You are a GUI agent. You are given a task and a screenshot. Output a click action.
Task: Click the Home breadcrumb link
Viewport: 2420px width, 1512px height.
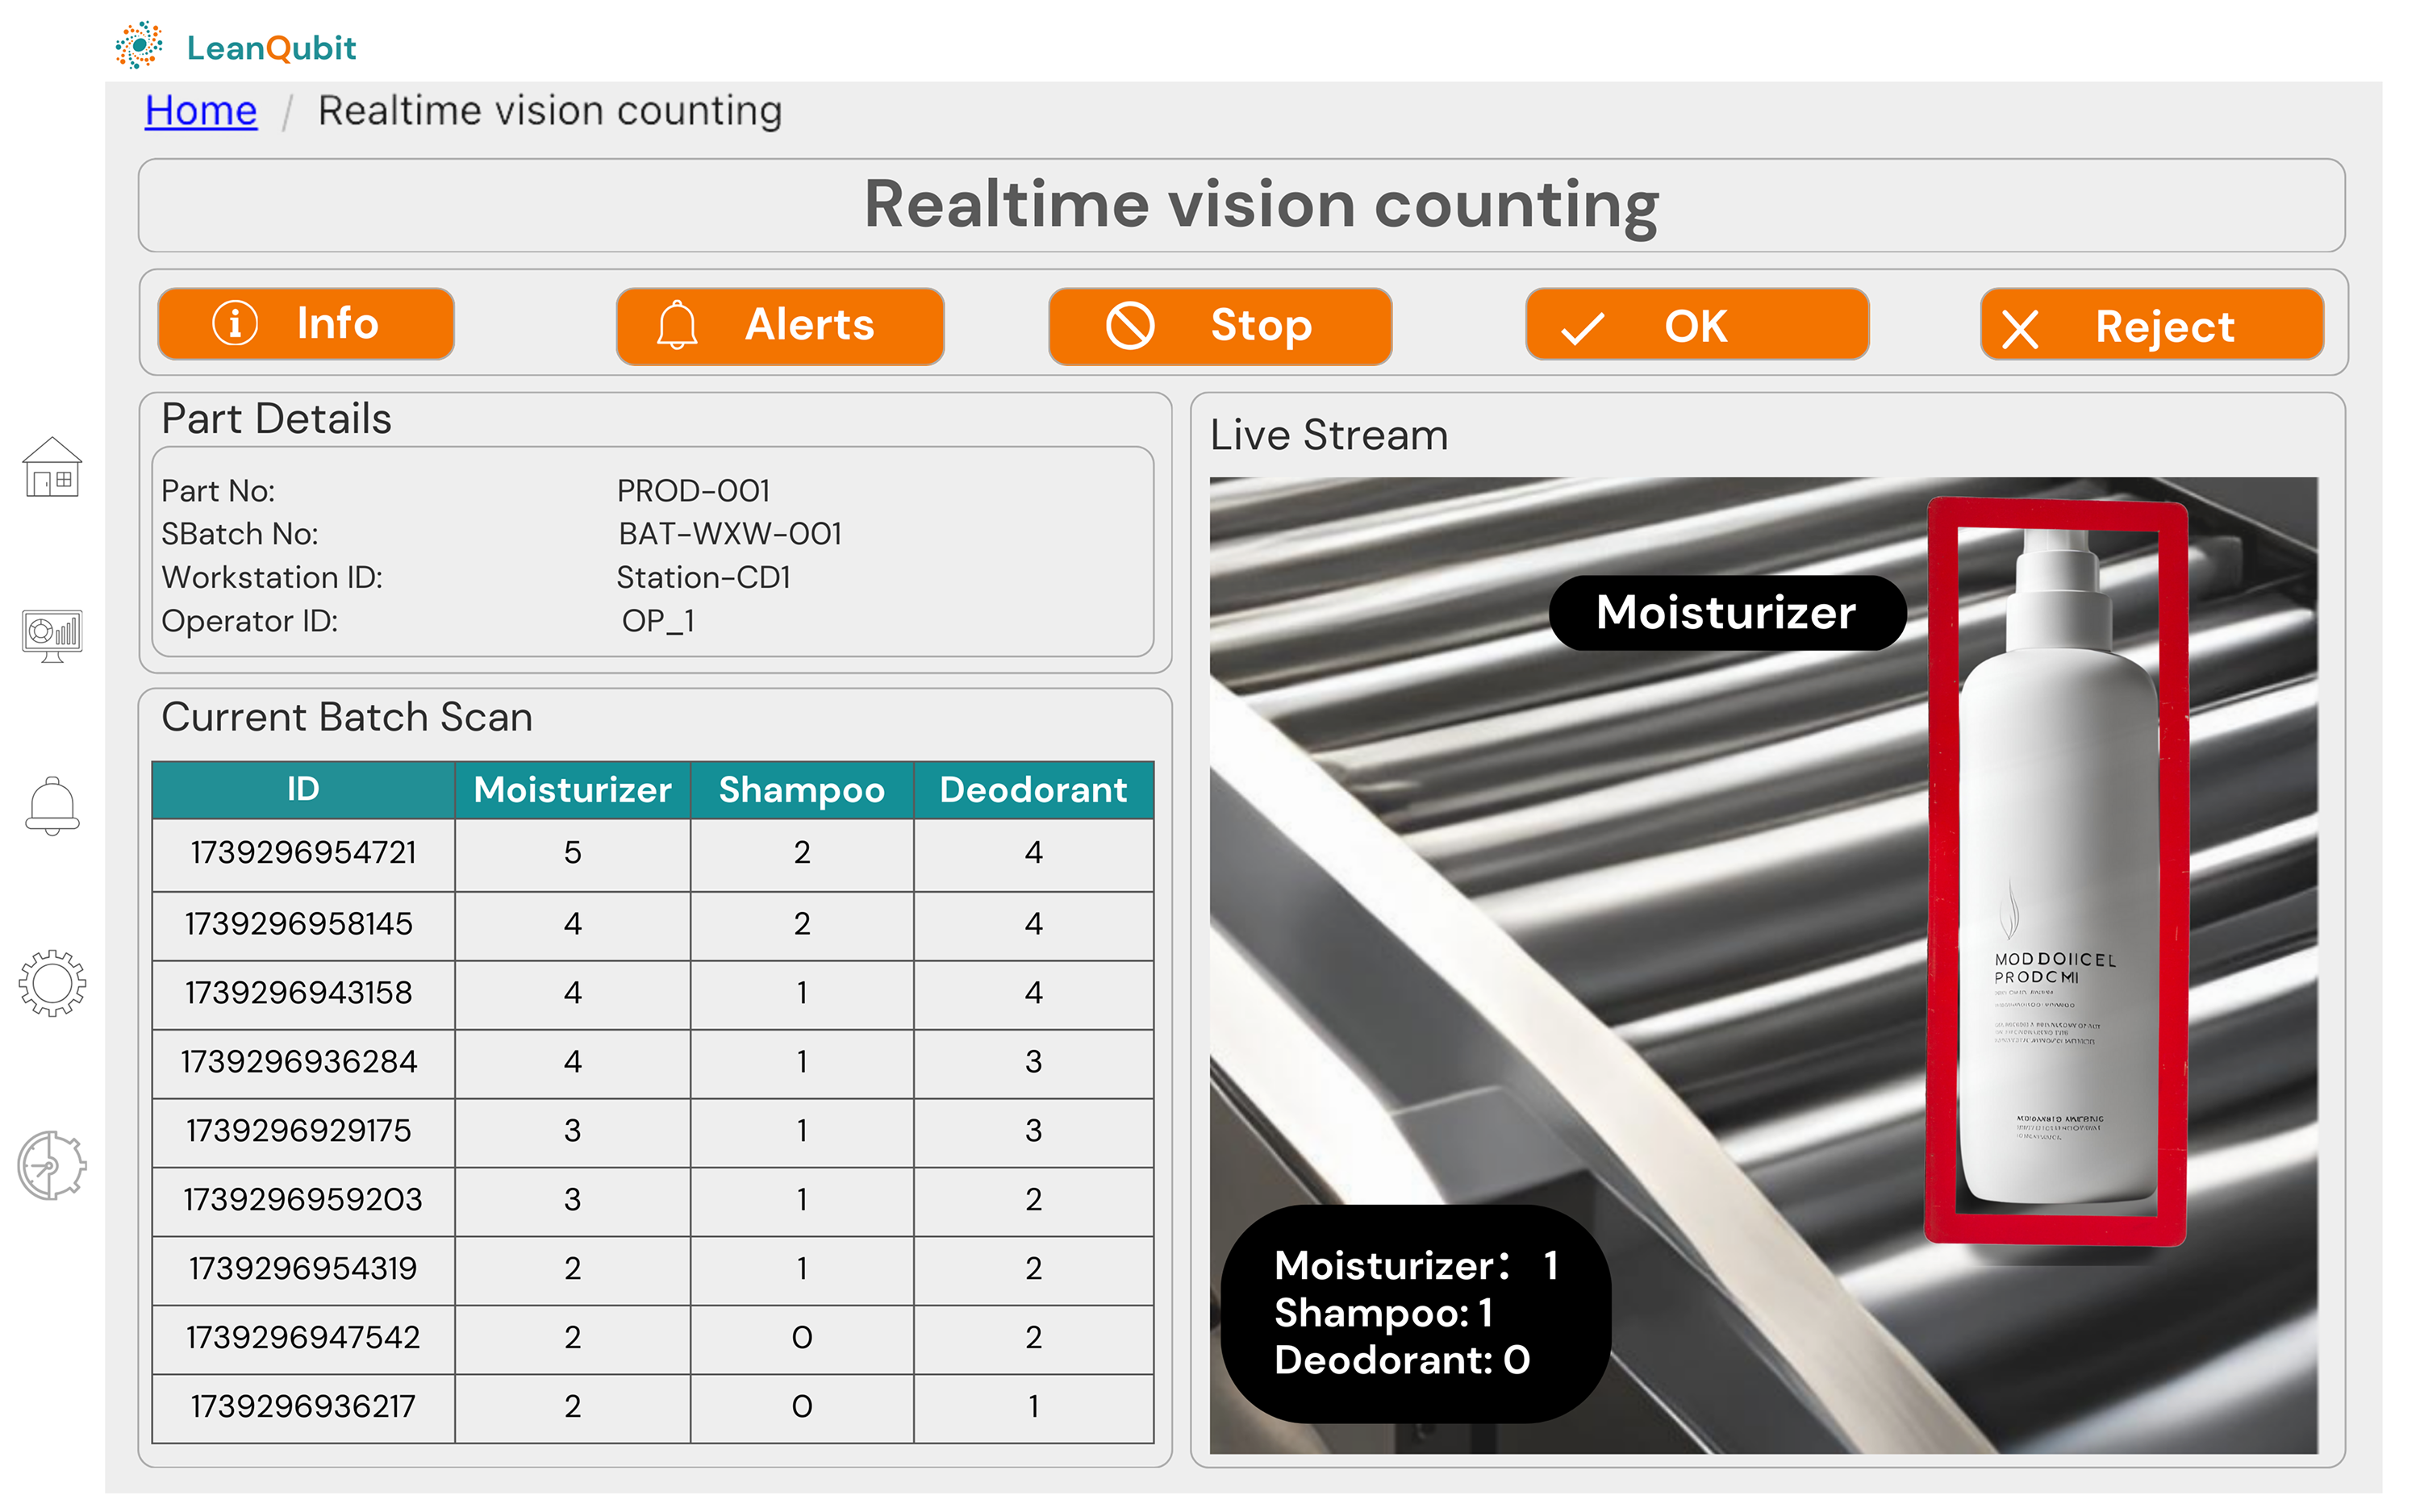coord(201,110)
